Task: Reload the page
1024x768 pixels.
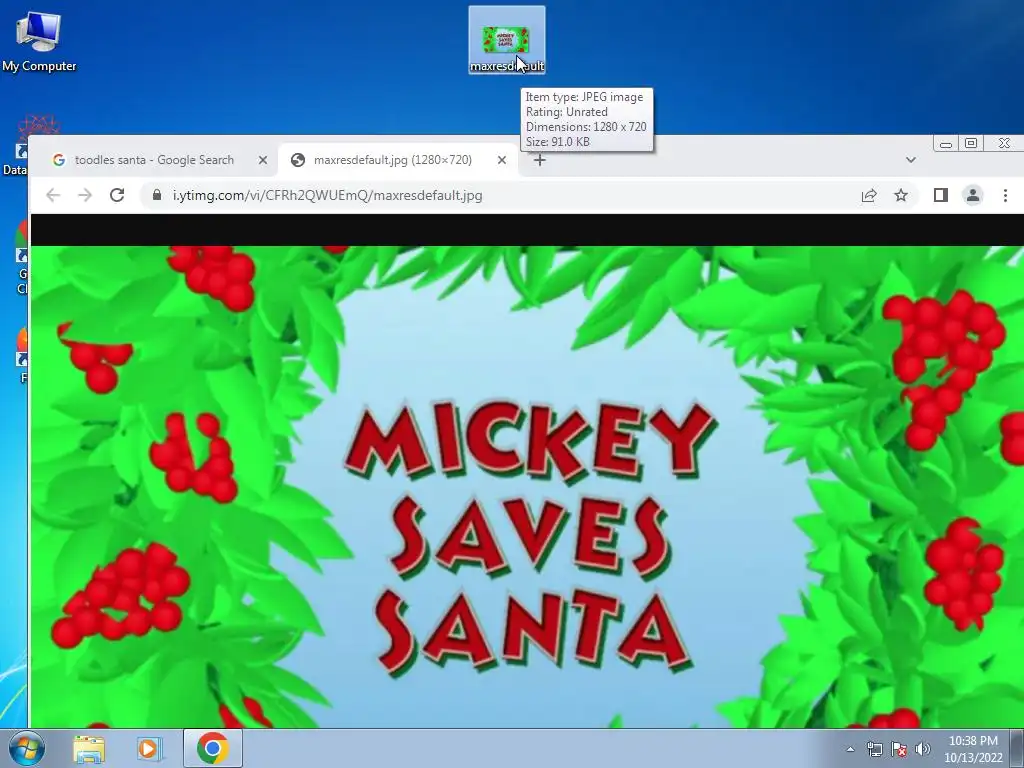Action: 117,195
